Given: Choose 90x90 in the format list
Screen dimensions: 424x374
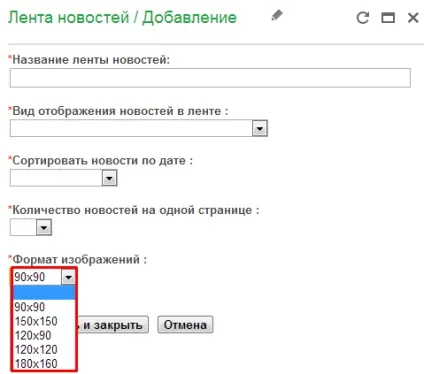Looking at the screenshot, I should (44, 307).
